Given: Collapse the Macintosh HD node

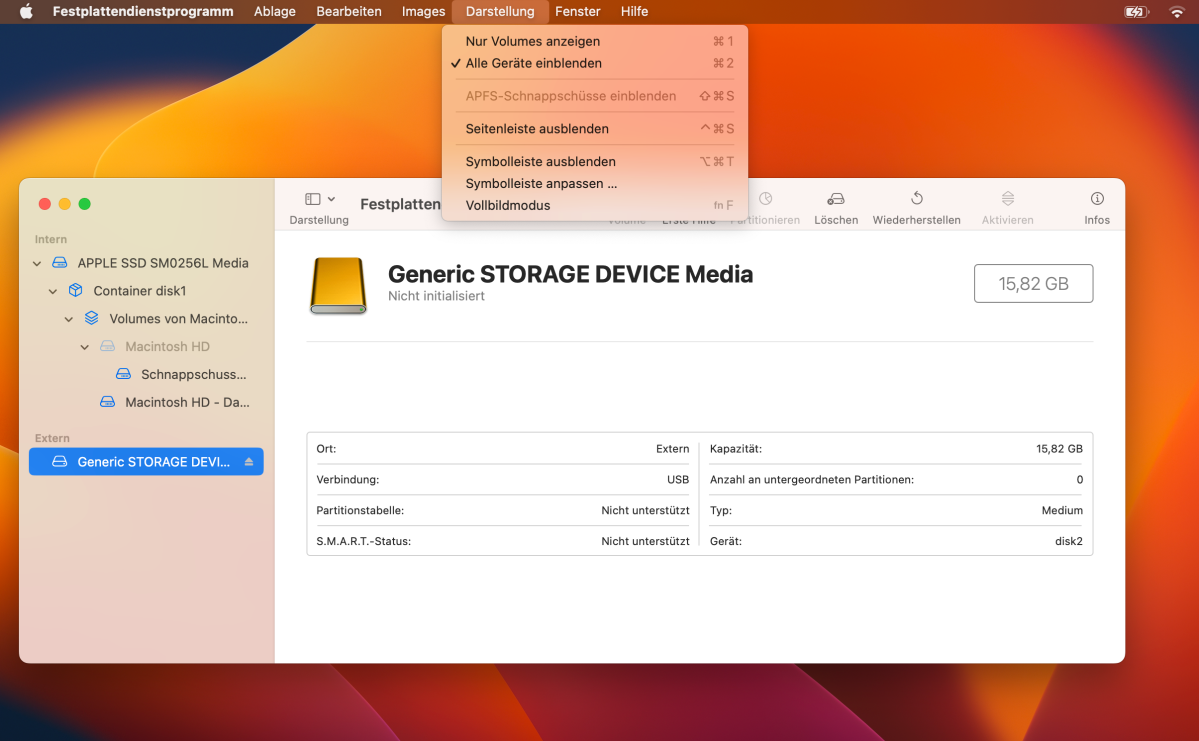Looking at the screenshot, I should pyautogui.click(x=85, y=347).
